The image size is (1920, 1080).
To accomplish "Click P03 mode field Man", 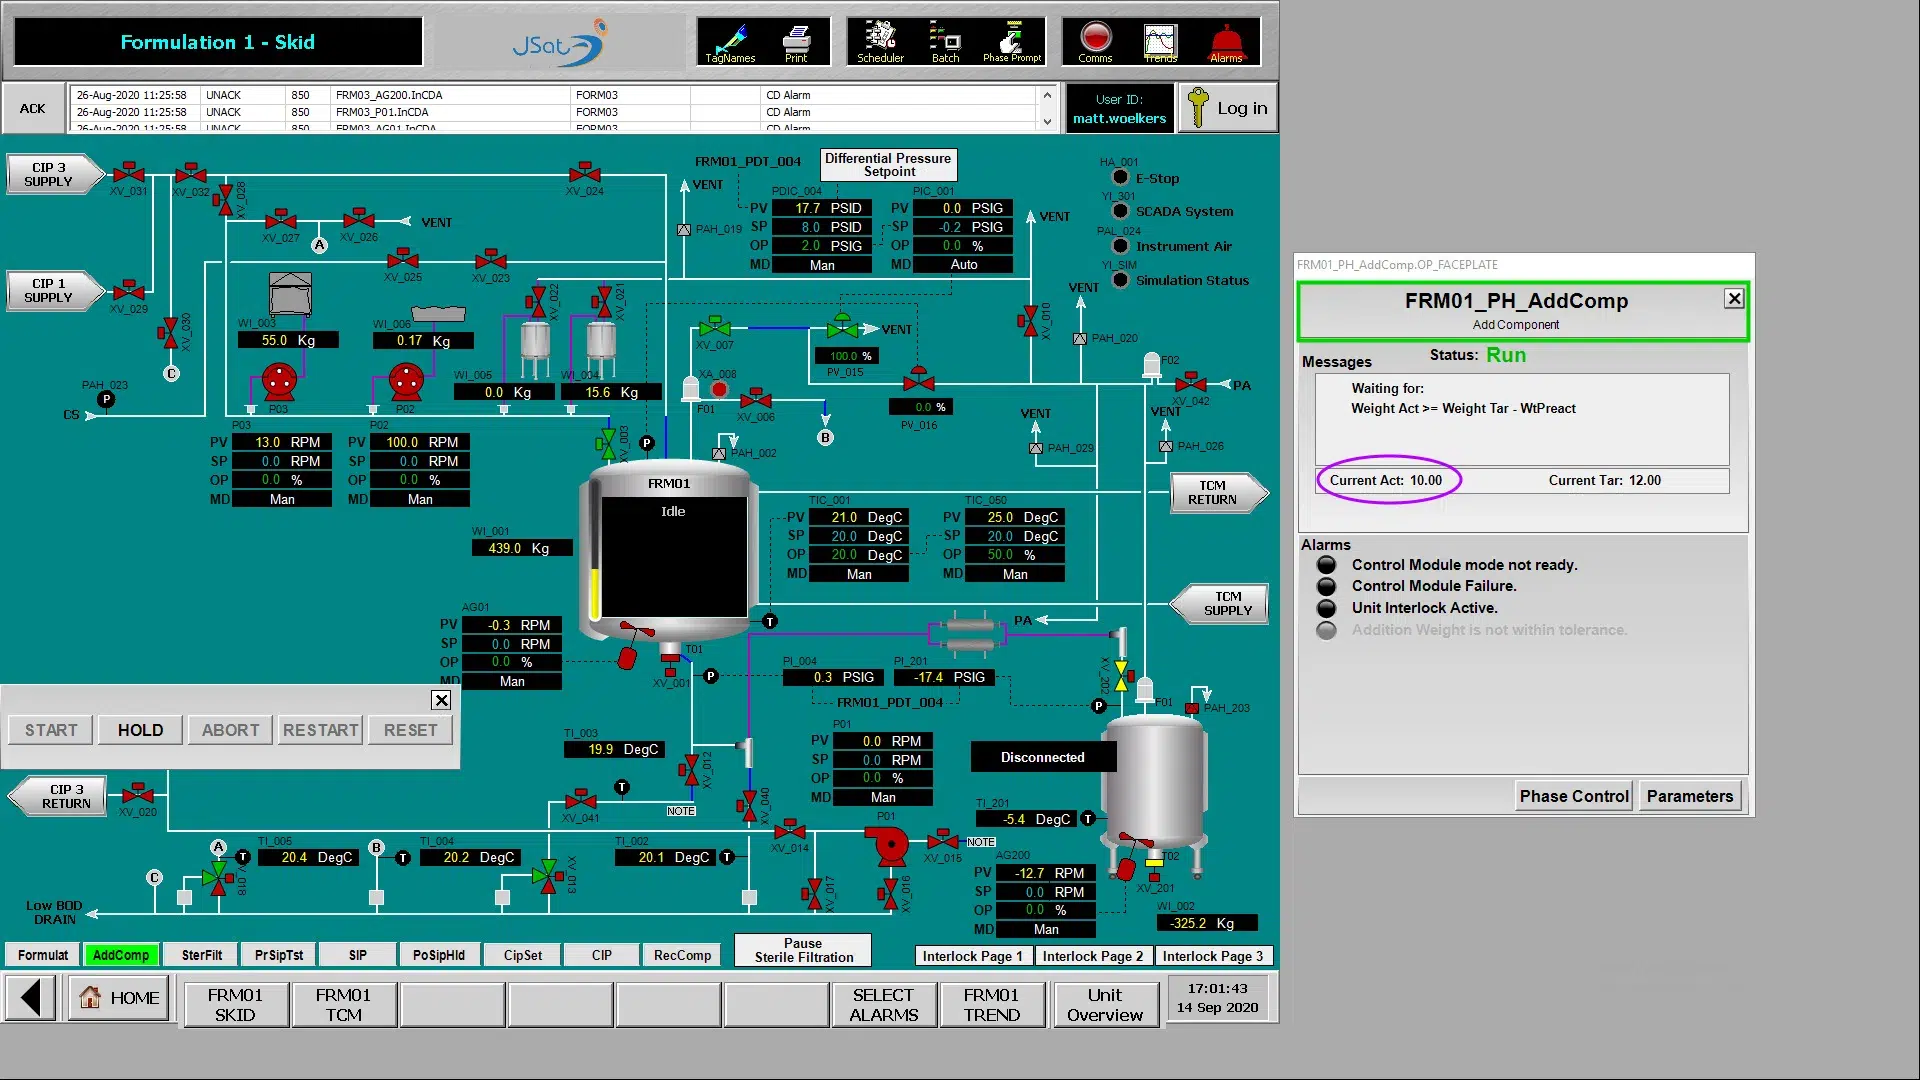I will [x=282, y=499].
